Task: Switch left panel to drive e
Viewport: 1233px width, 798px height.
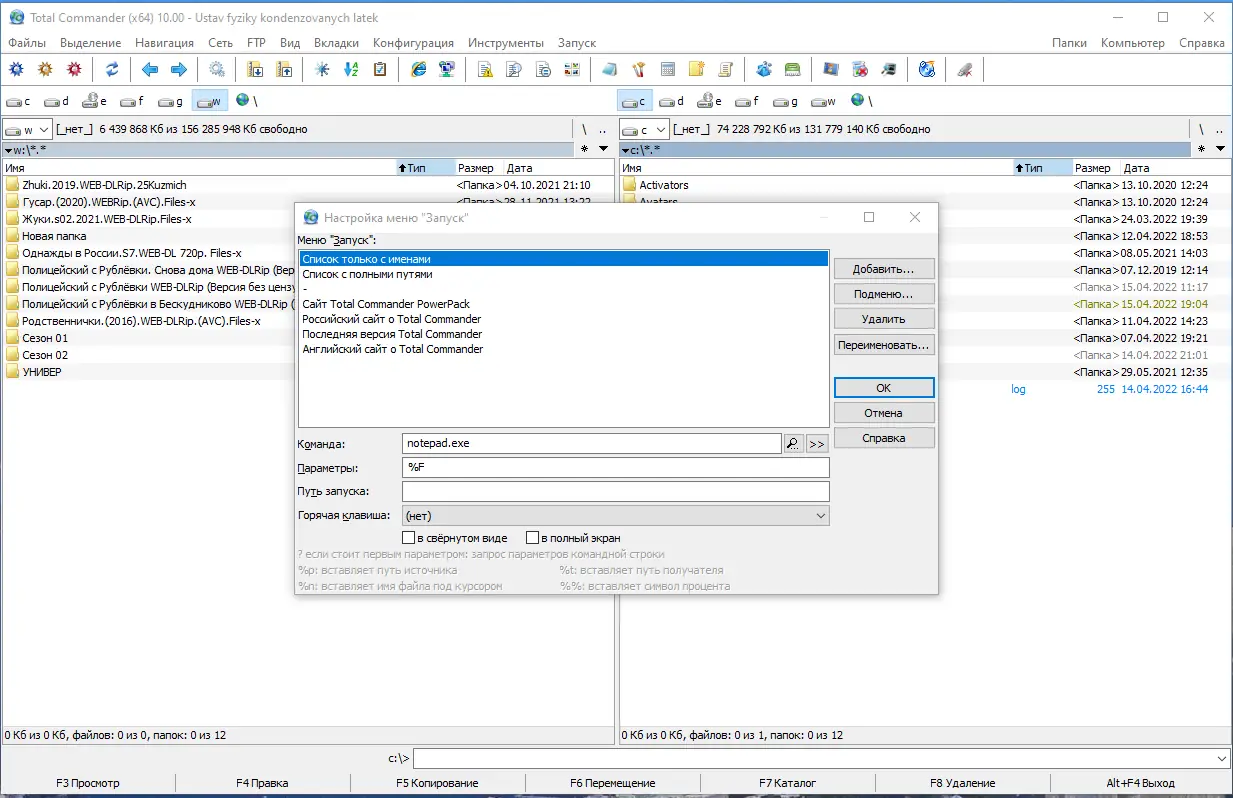Action: pyautogui.click(x=95, y=101)
